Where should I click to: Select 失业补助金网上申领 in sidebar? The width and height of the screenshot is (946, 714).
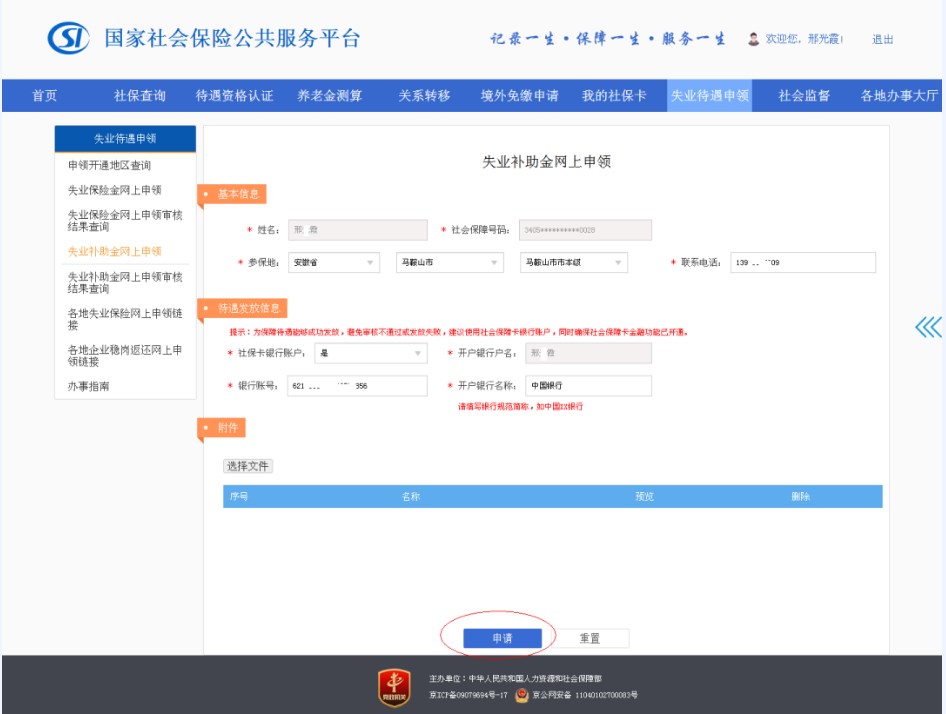[115, 251]
